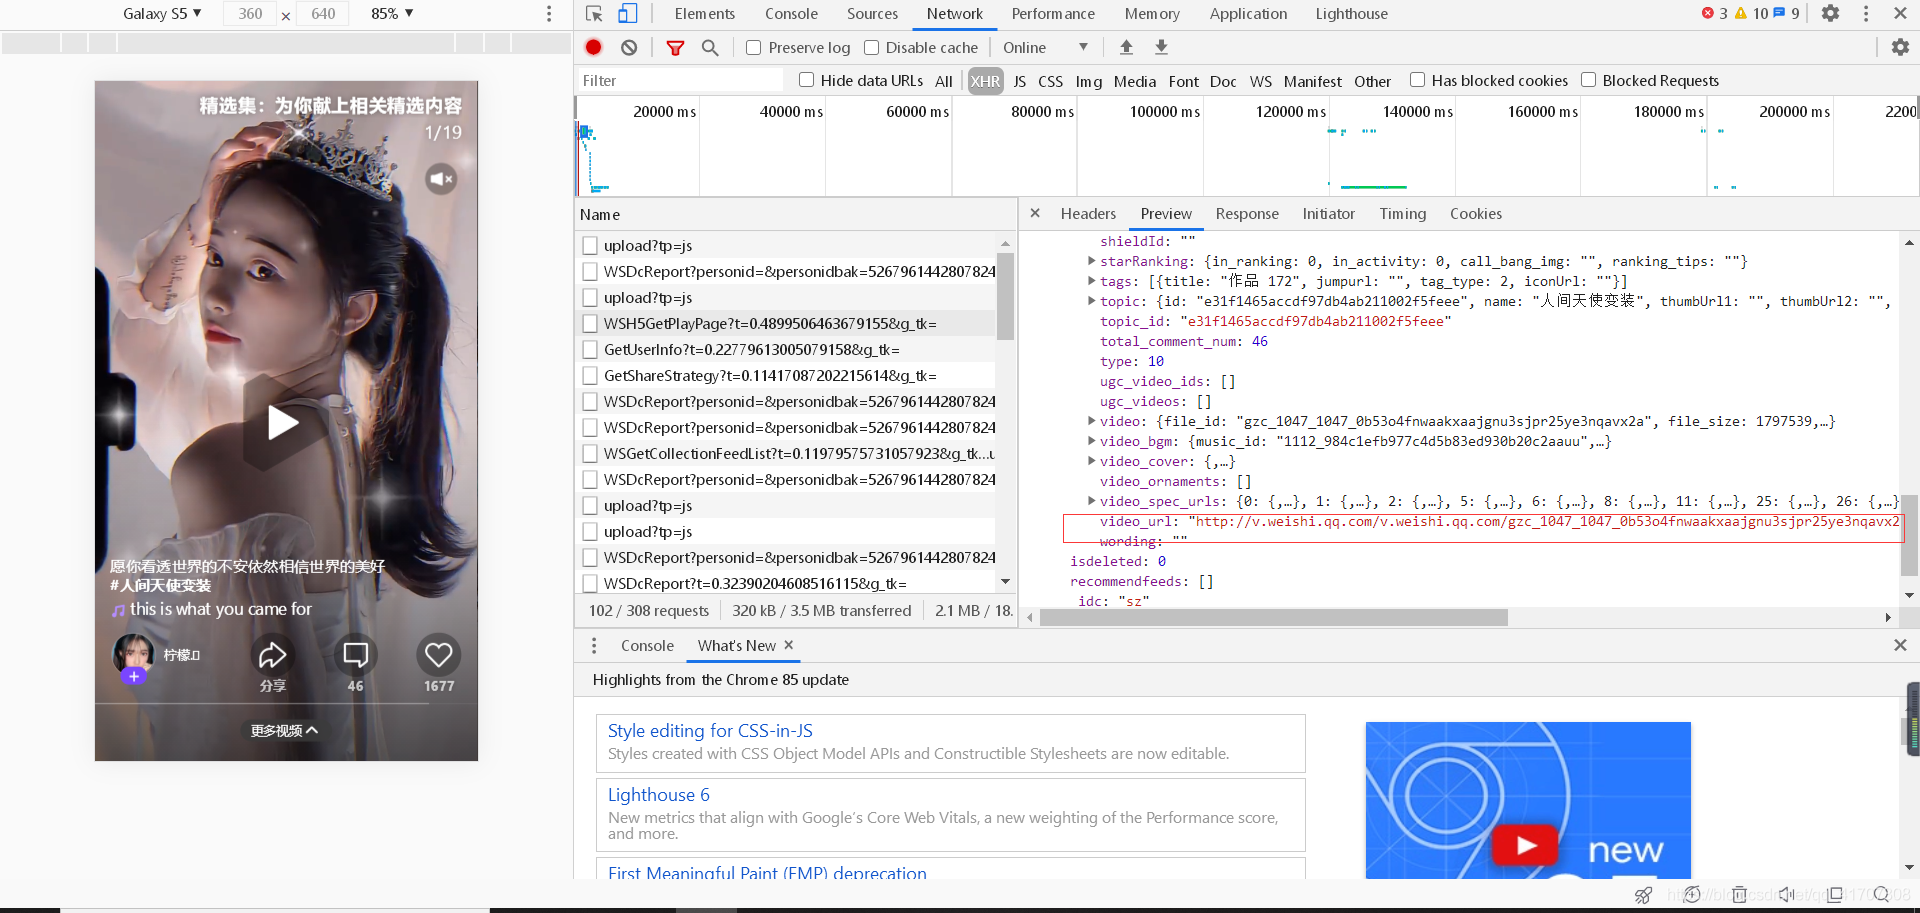Unmute the video with speaker icon
1920x913 pixels.
click(x=440, y=179)
